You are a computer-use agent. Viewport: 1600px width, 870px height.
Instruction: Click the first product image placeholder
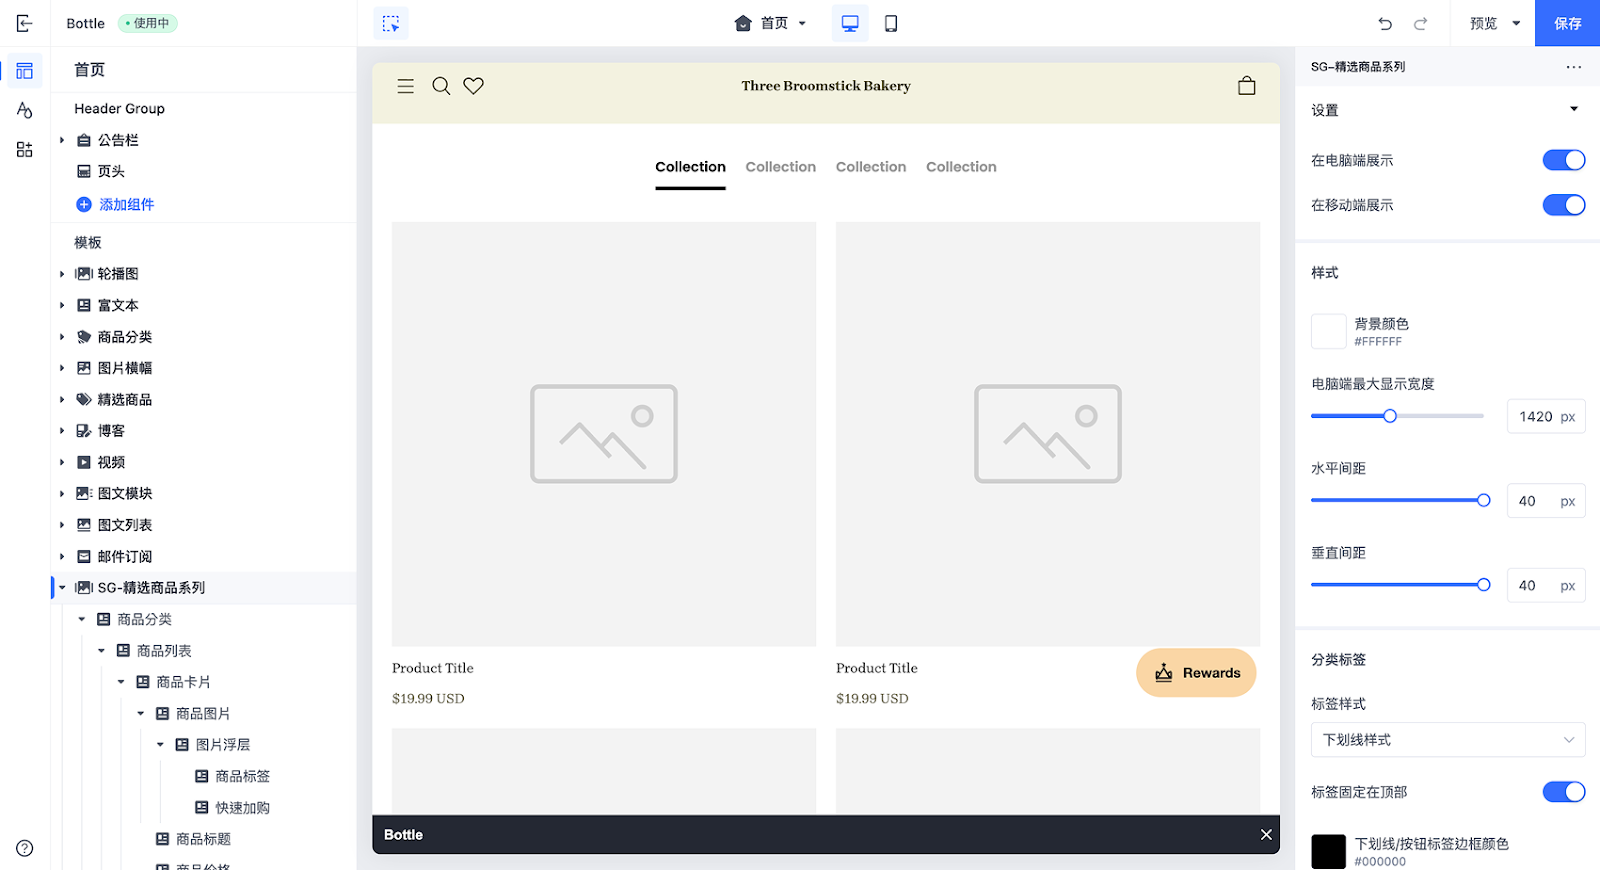604,434
